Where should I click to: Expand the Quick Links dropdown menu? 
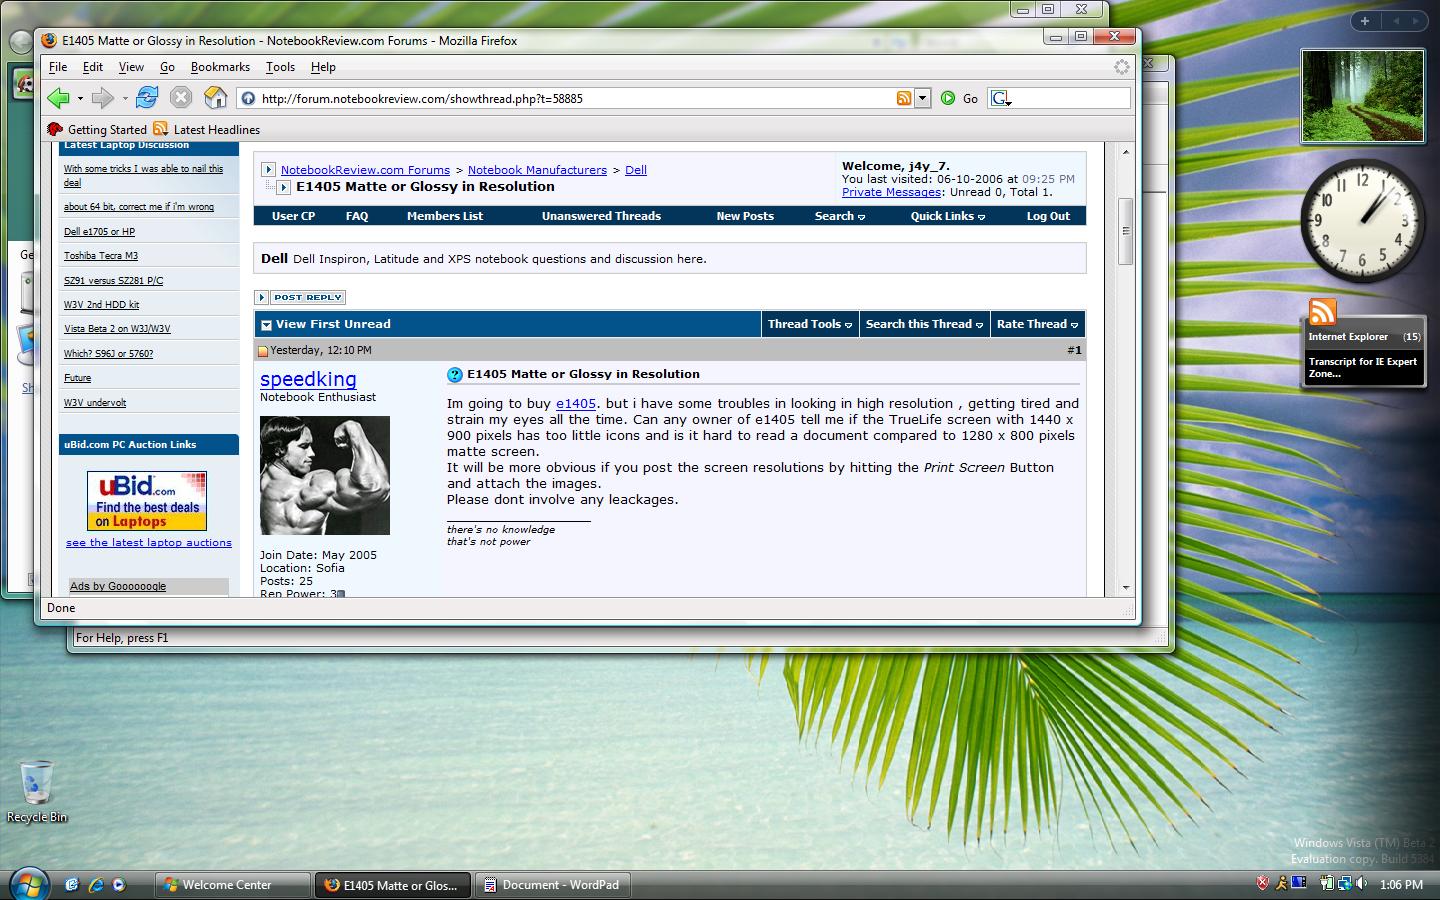948,216
